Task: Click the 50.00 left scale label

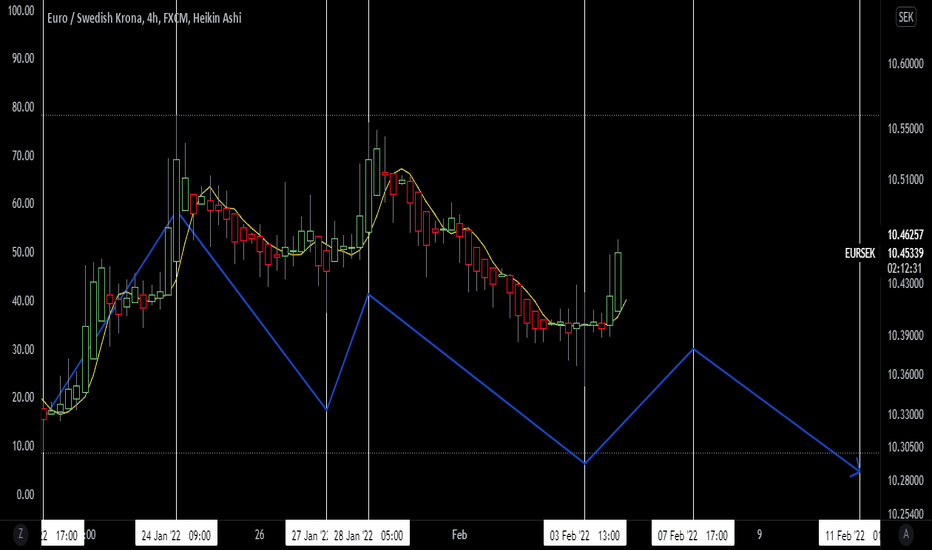Action: click(23, 252)
